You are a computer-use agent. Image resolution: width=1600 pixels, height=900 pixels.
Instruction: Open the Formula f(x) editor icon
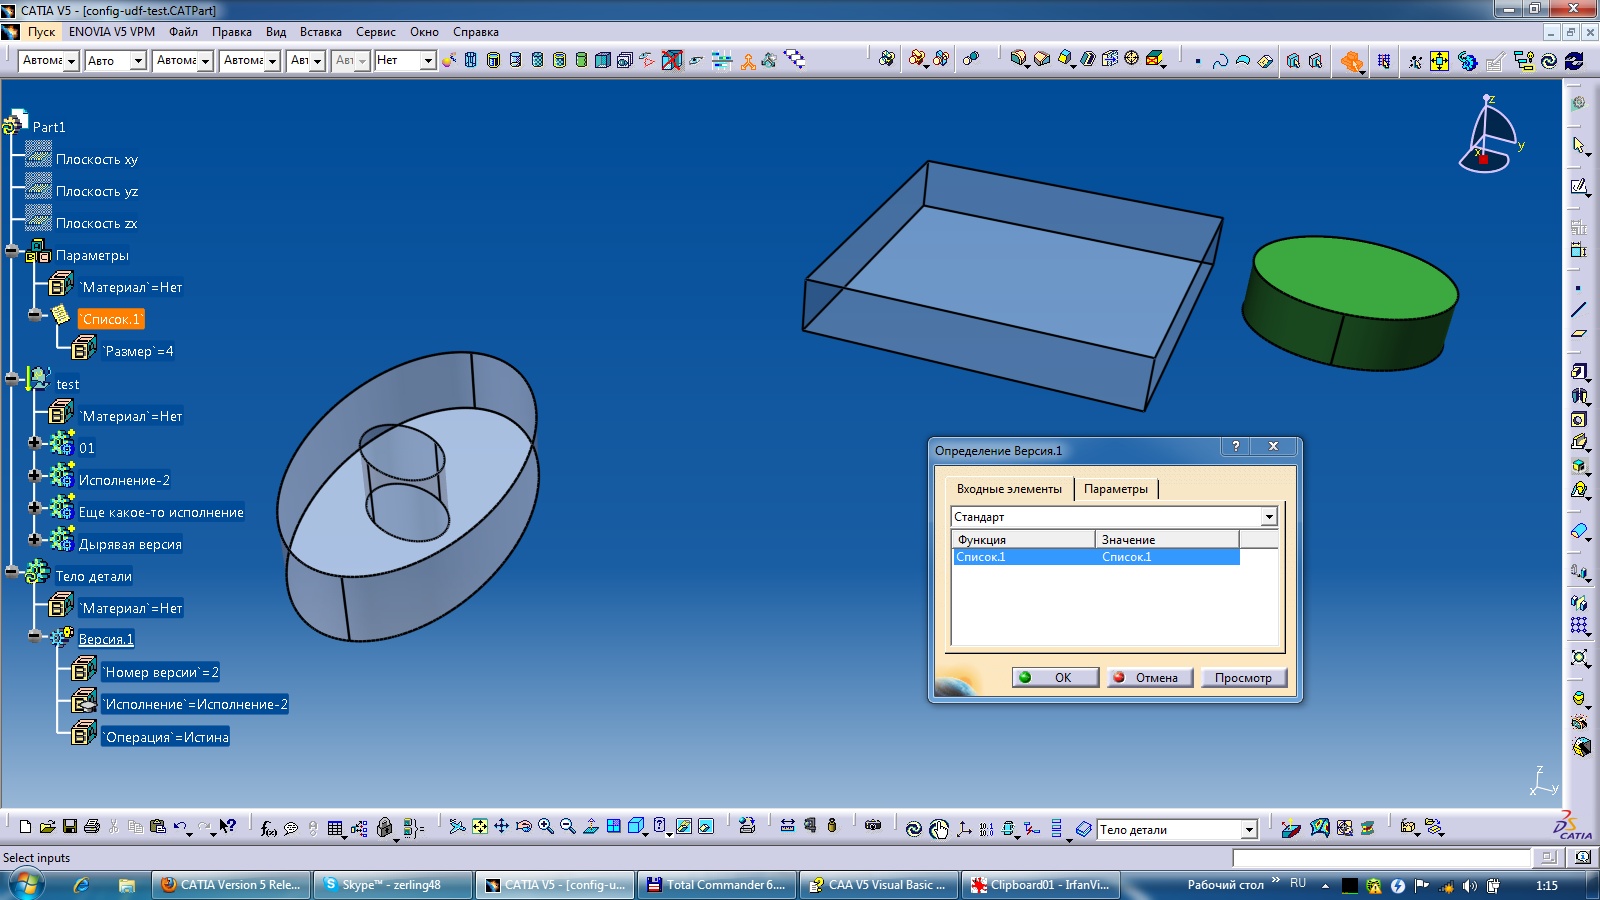pos(268,828)
